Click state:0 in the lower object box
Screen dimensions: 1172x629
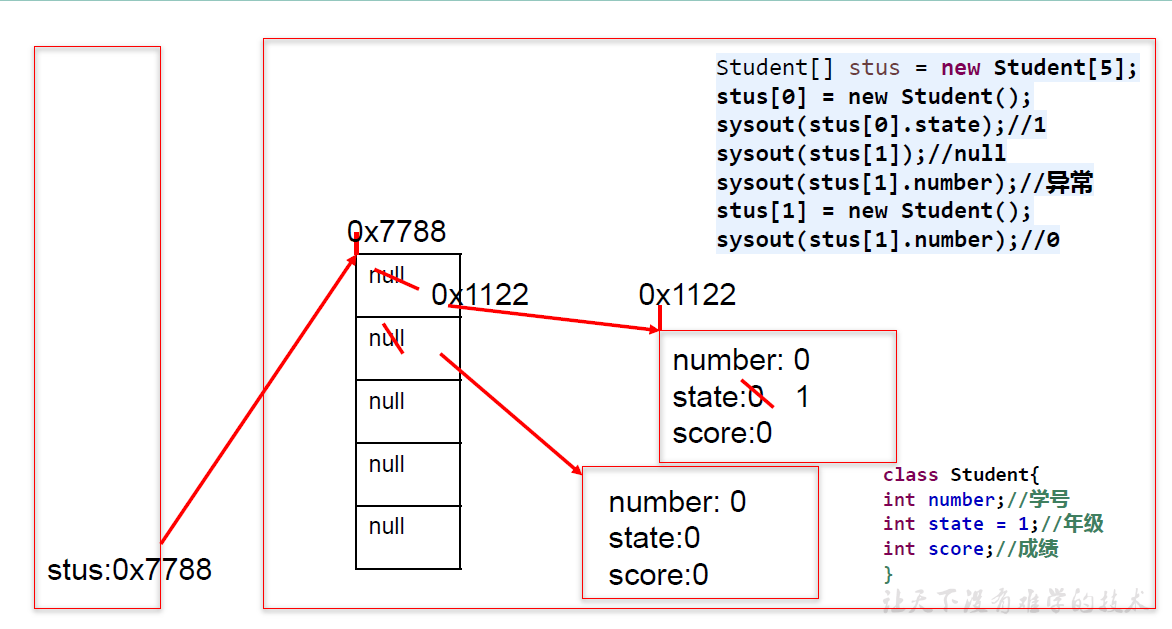click(x=654, y=539)
